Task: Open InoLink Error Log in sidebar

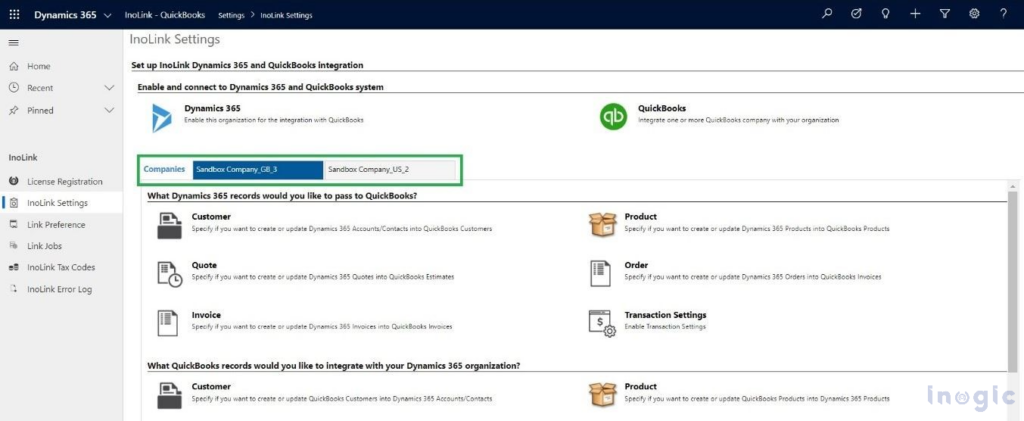Action: (x=61, y=289)
